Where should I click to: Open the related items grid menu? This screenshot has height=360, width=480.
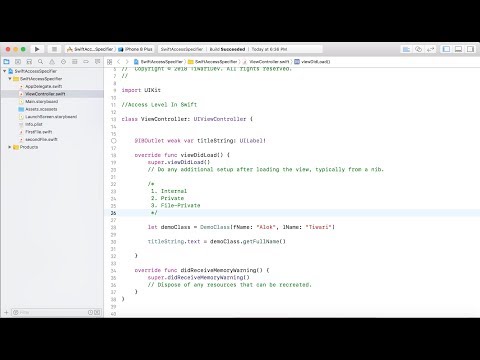click(x=109, y=62)
